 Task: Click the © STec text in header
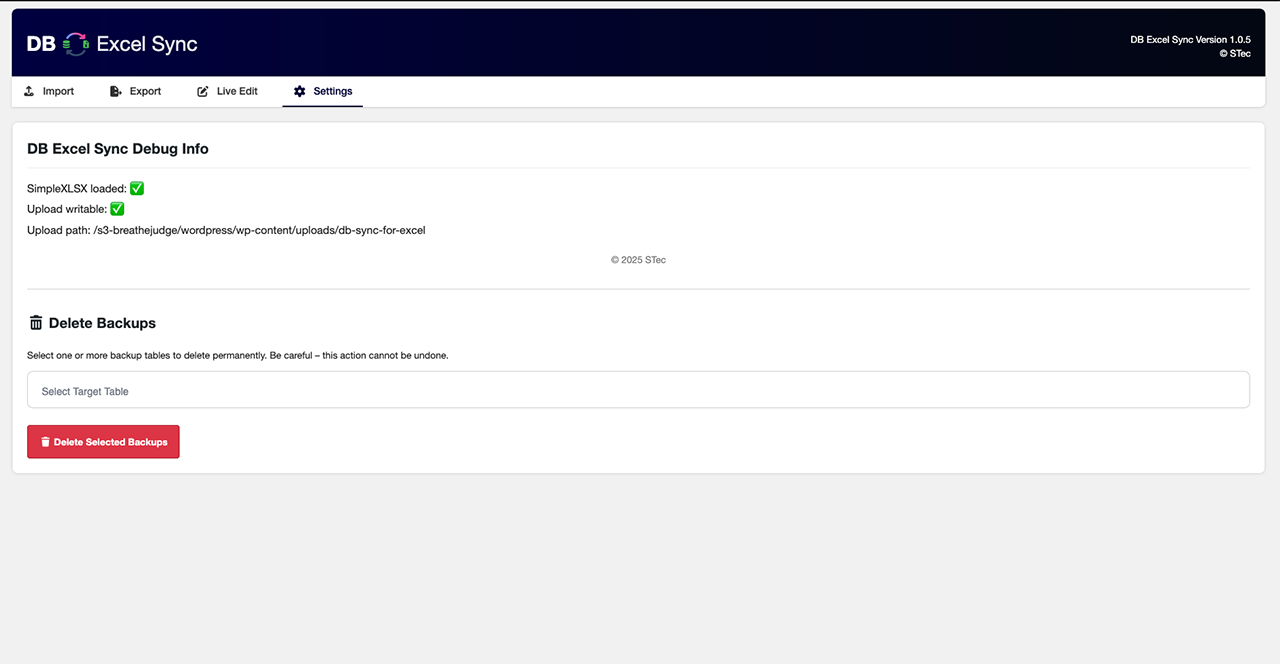(1235, 54)
